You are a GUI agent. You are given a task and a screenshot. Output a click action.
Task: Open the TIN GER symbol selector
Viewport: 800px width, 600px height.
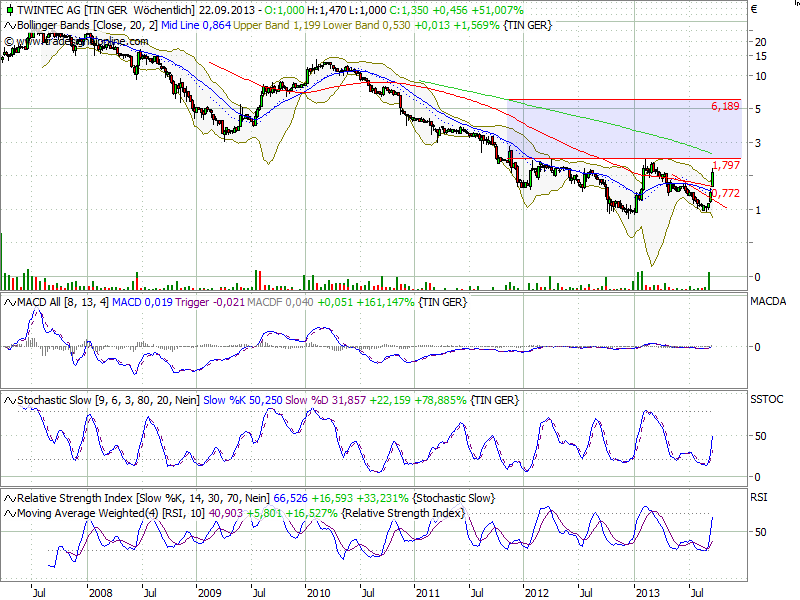tap(106, 9)
